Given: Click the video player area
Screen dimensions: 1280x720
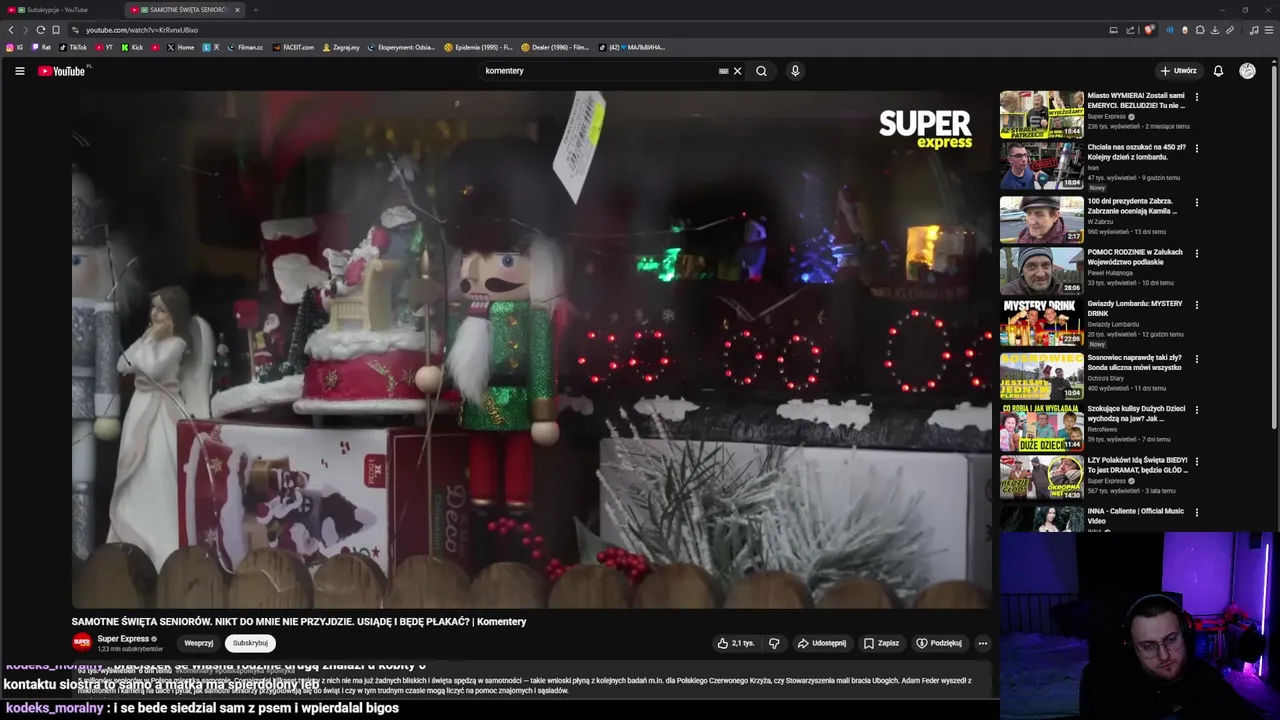Looking at the screenshot, I should [531, 348].
